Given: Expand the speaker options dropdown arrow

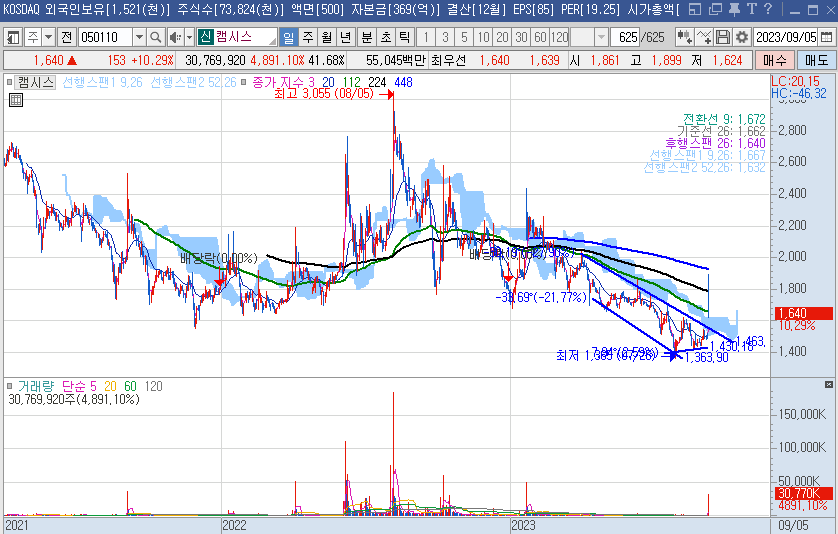Looking at the screenshot, I should pyautogui.click(x=189, y=37).
